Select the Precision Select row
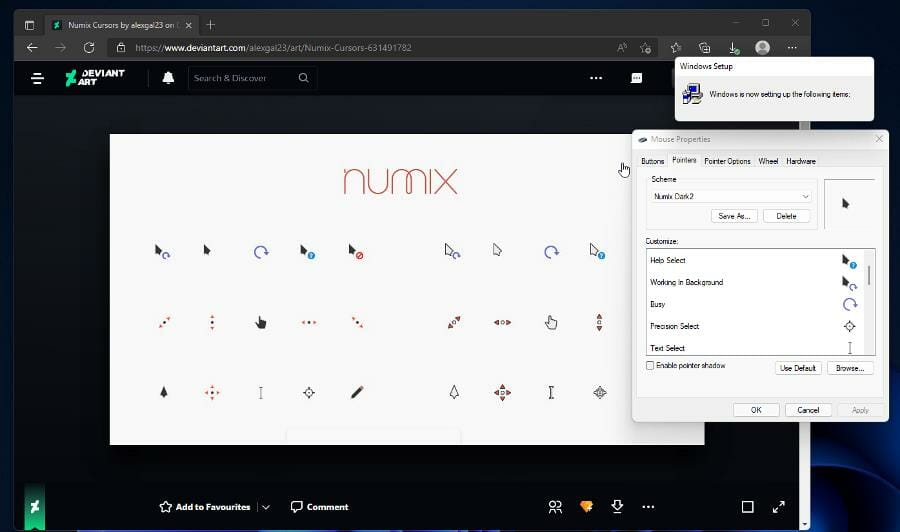Screen dimensions: 900x532 click(x=756, y=326)
